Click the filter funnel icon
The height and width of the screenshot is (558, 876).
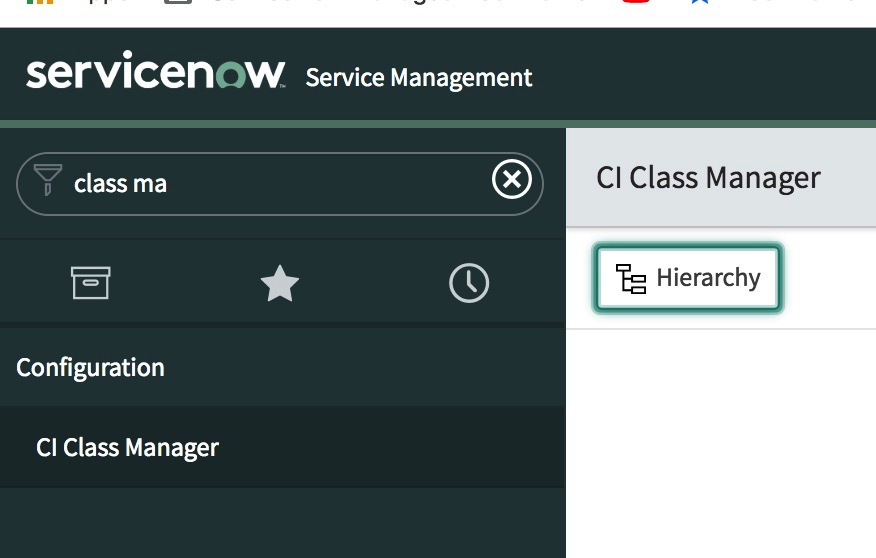[x=48, y=179]
